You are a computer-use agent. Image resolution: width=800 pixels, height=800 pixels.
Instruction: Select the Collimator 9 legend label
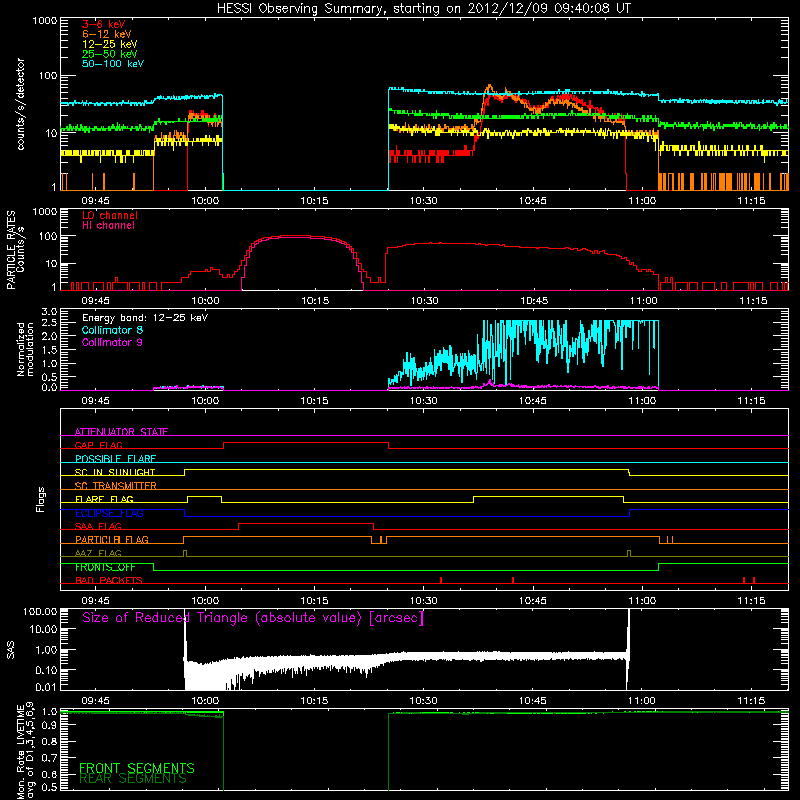click(x=112, y=342)
